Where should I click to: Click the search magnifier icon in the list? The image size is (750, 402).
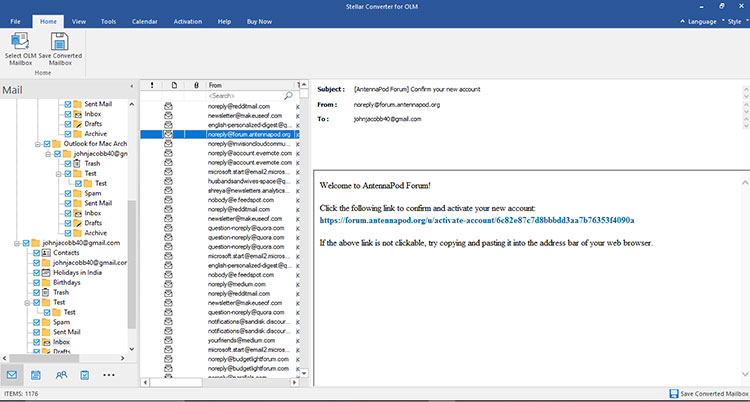click(288, 96)
